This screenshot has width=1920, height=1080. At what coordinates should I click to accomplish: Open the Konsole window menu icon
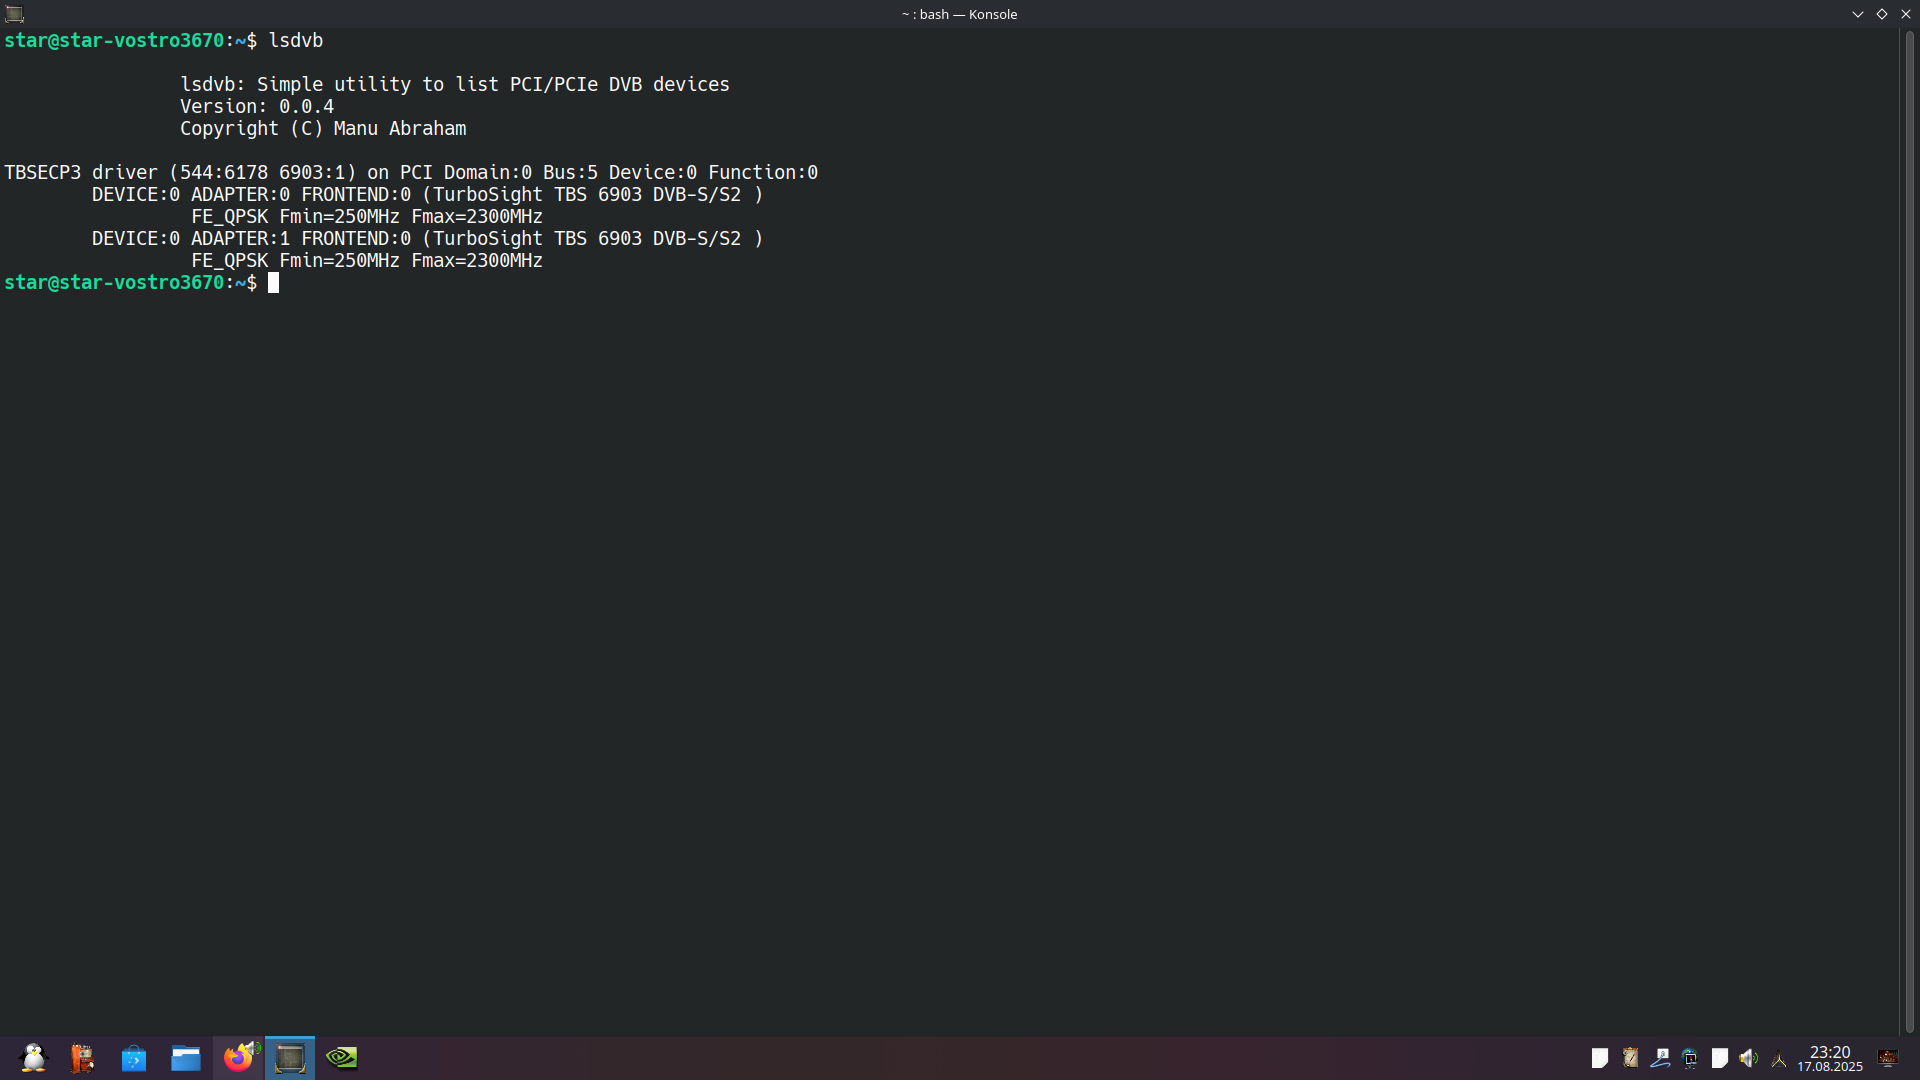[14, 14]
